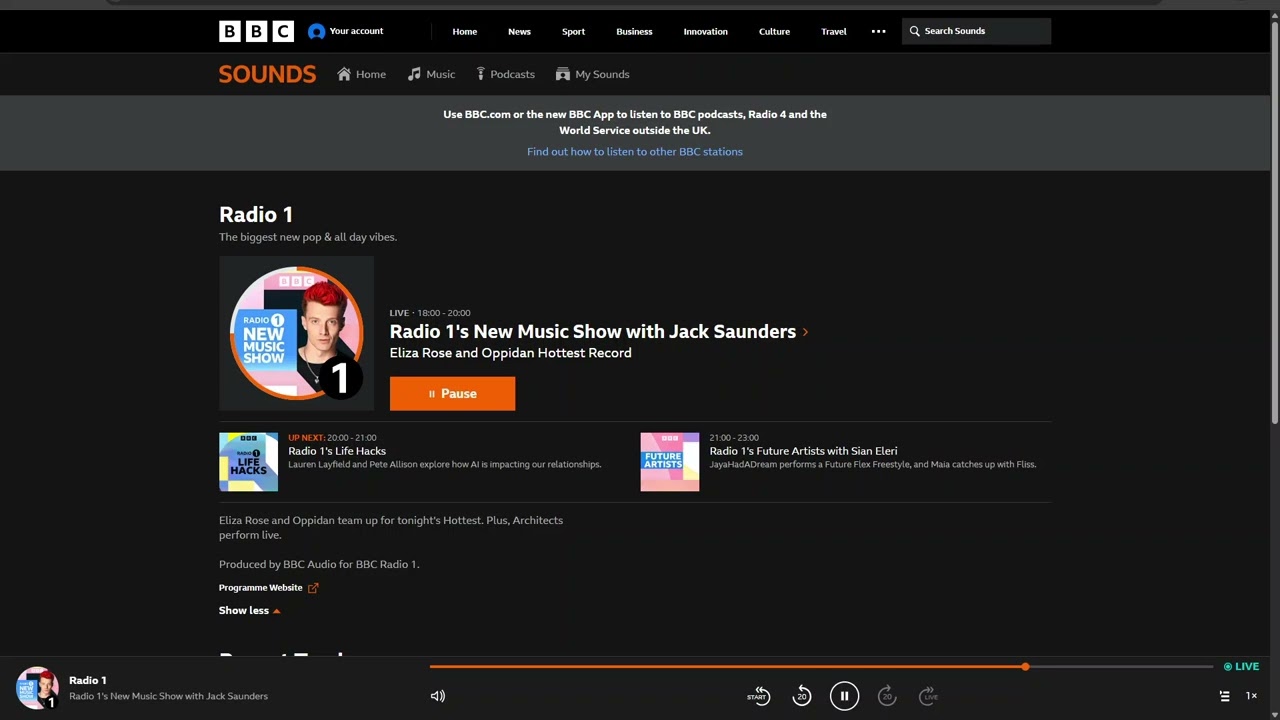Viewport: 1280px width, 720px height.
Task: Click the New Music Show artwork
Action: [x=296, y=333]
